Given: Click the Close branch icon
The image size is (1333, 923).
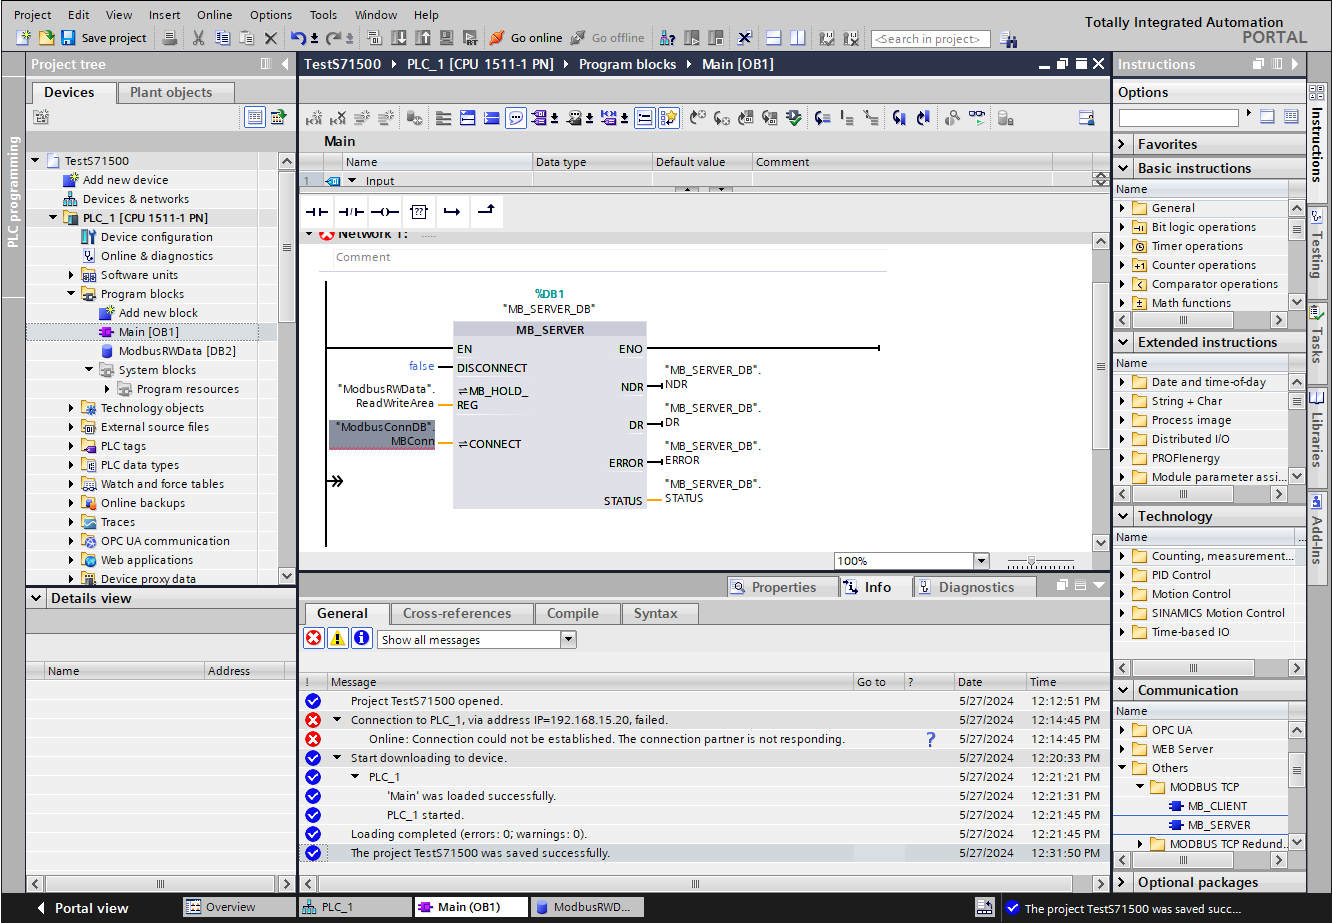Looking at the screenshot, I should pos(485,212).
